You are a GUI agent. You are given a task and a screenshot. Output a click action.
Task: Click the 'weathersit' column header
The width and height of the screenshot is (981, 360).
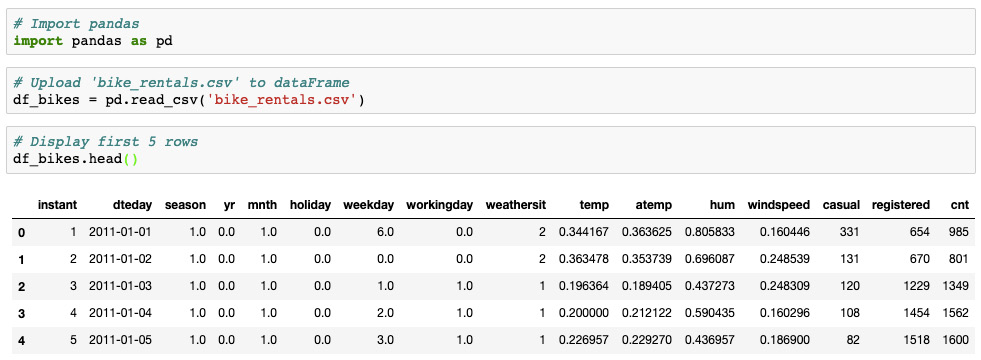pyautogui.click(x=516, y=205)
